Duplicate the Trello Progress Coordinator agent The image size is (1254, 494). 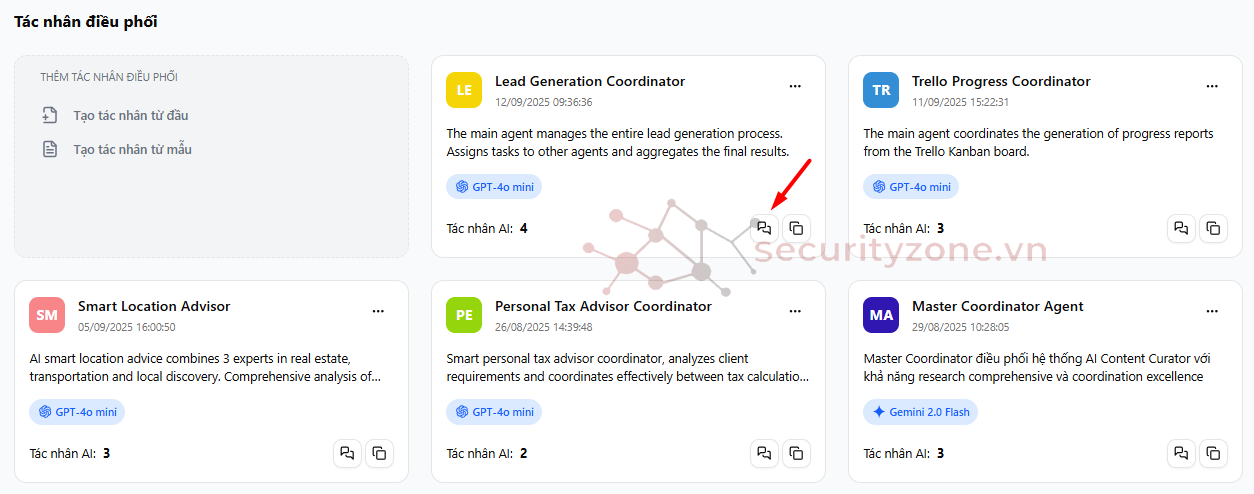(1213, 228)
